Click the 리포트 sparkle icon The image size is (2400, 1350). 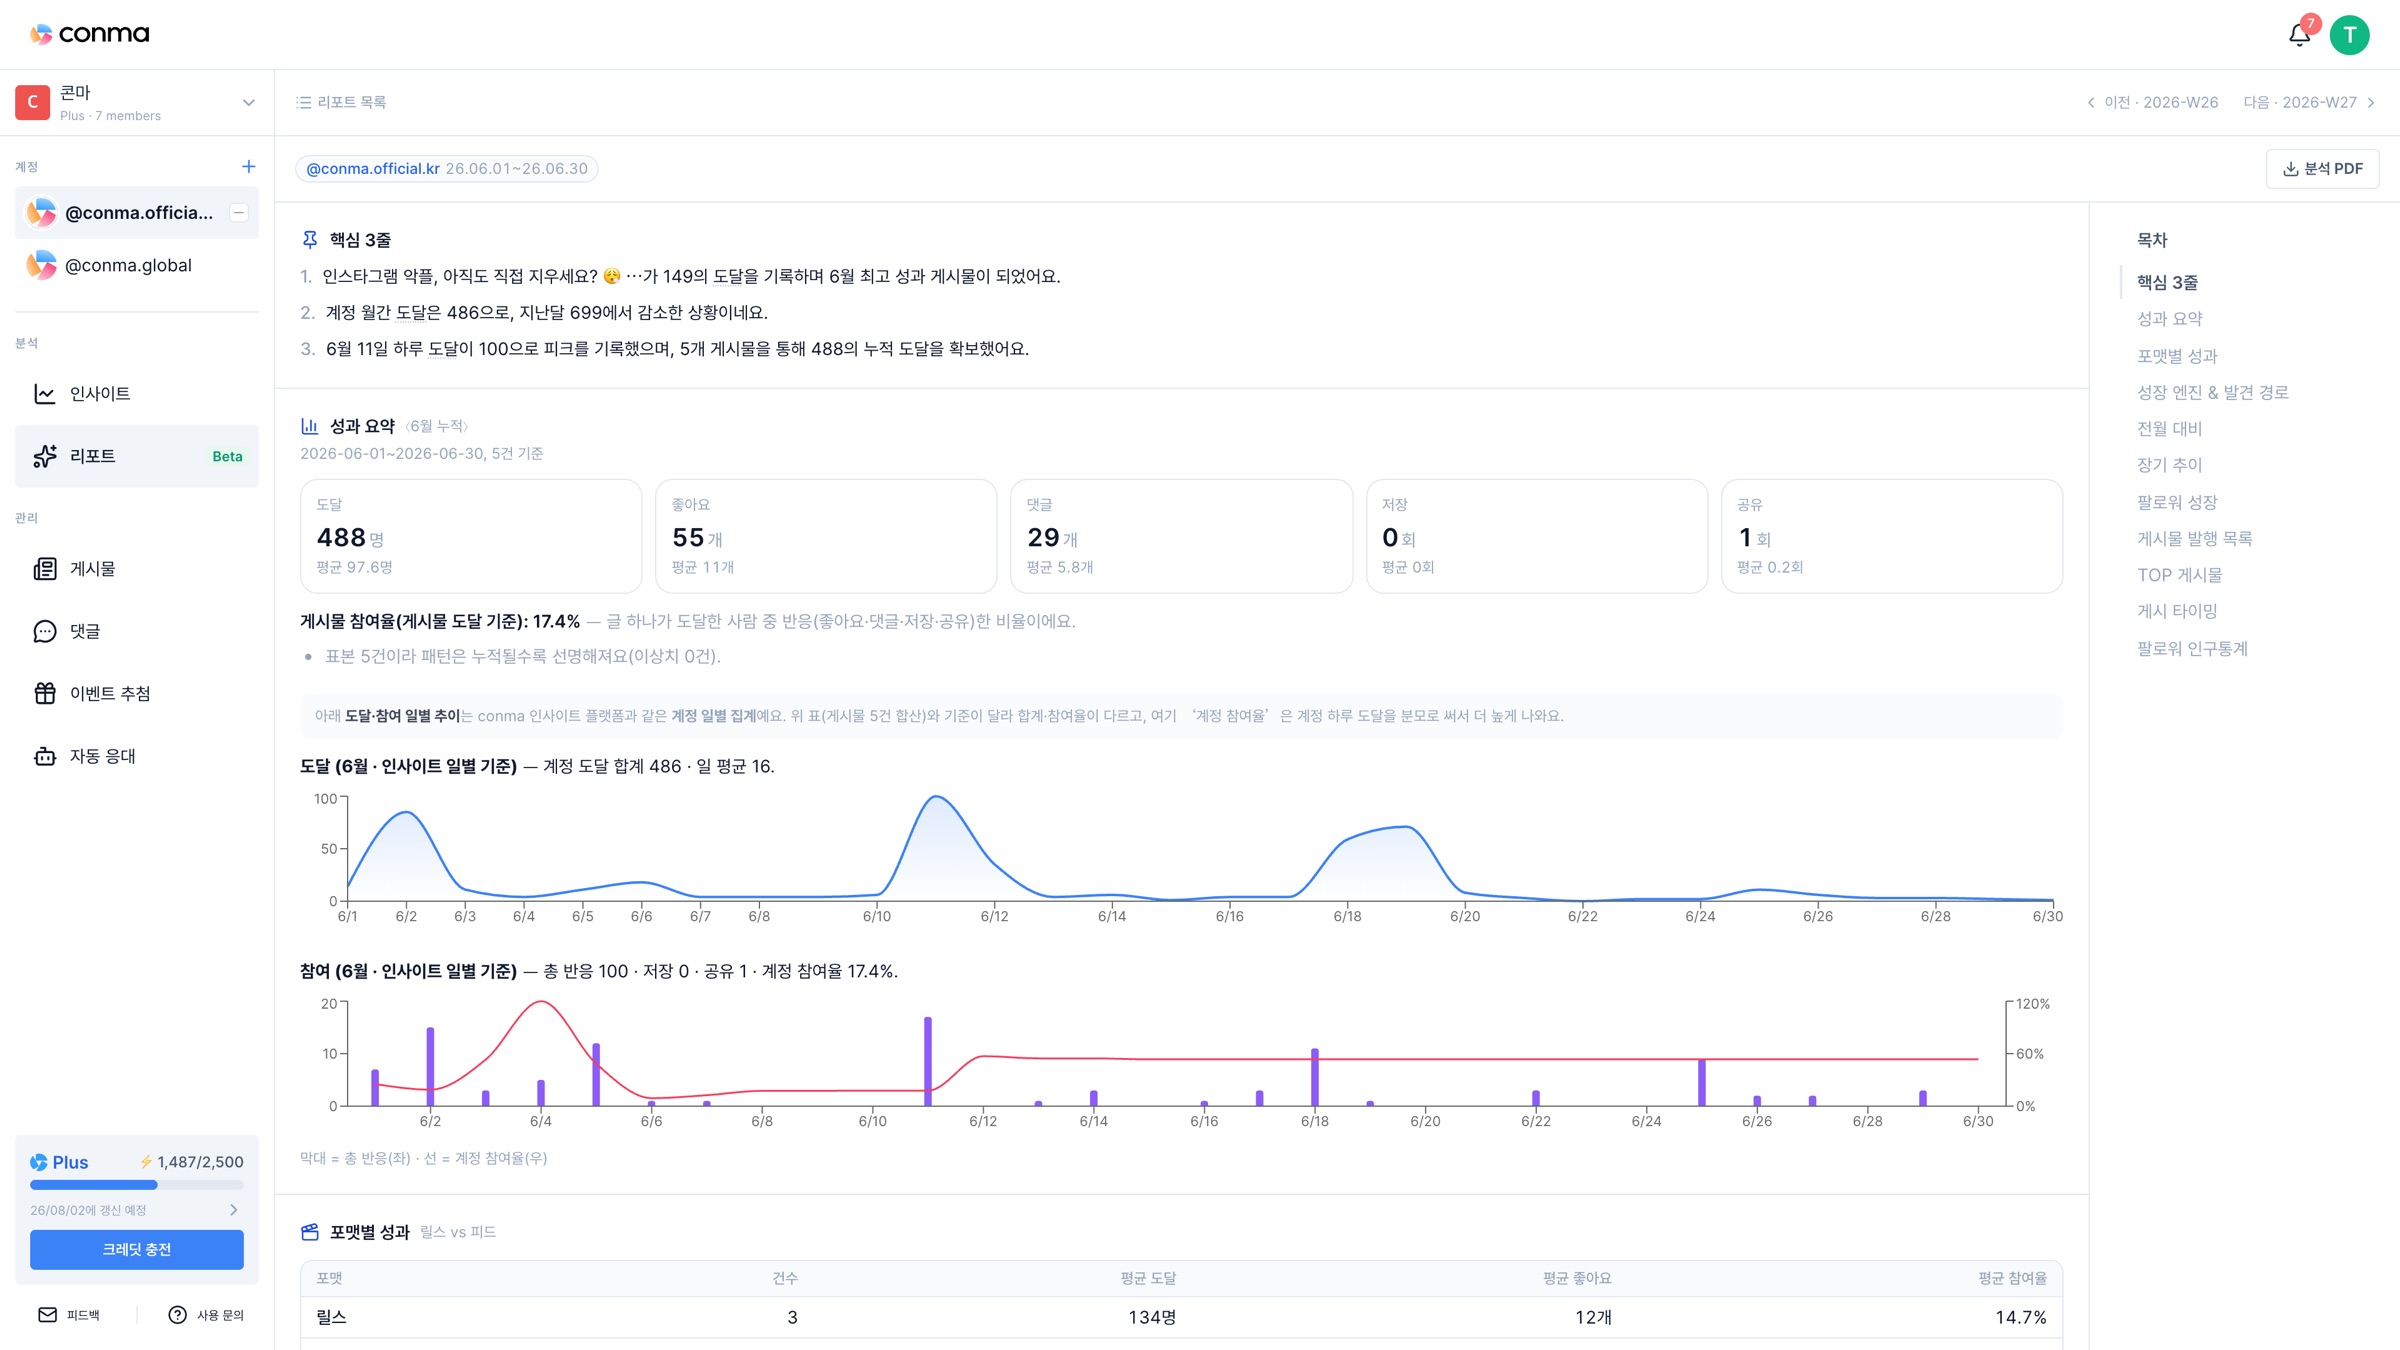pos(45,456)
